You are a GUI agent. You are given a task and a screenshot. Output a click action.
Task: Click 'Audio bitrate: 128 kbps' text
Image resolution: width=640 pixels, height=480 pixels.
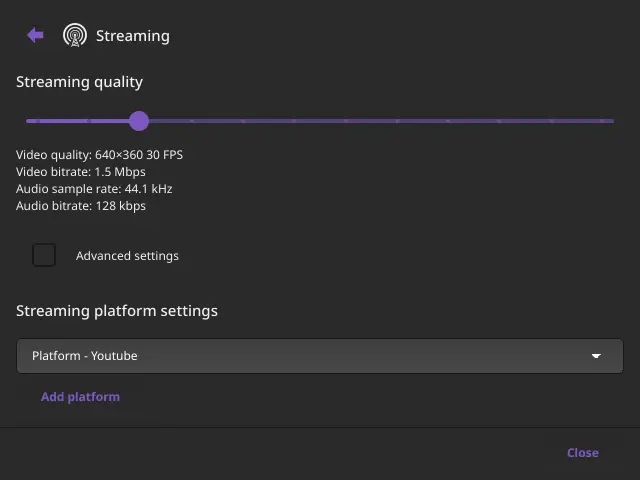coord(80,206)
